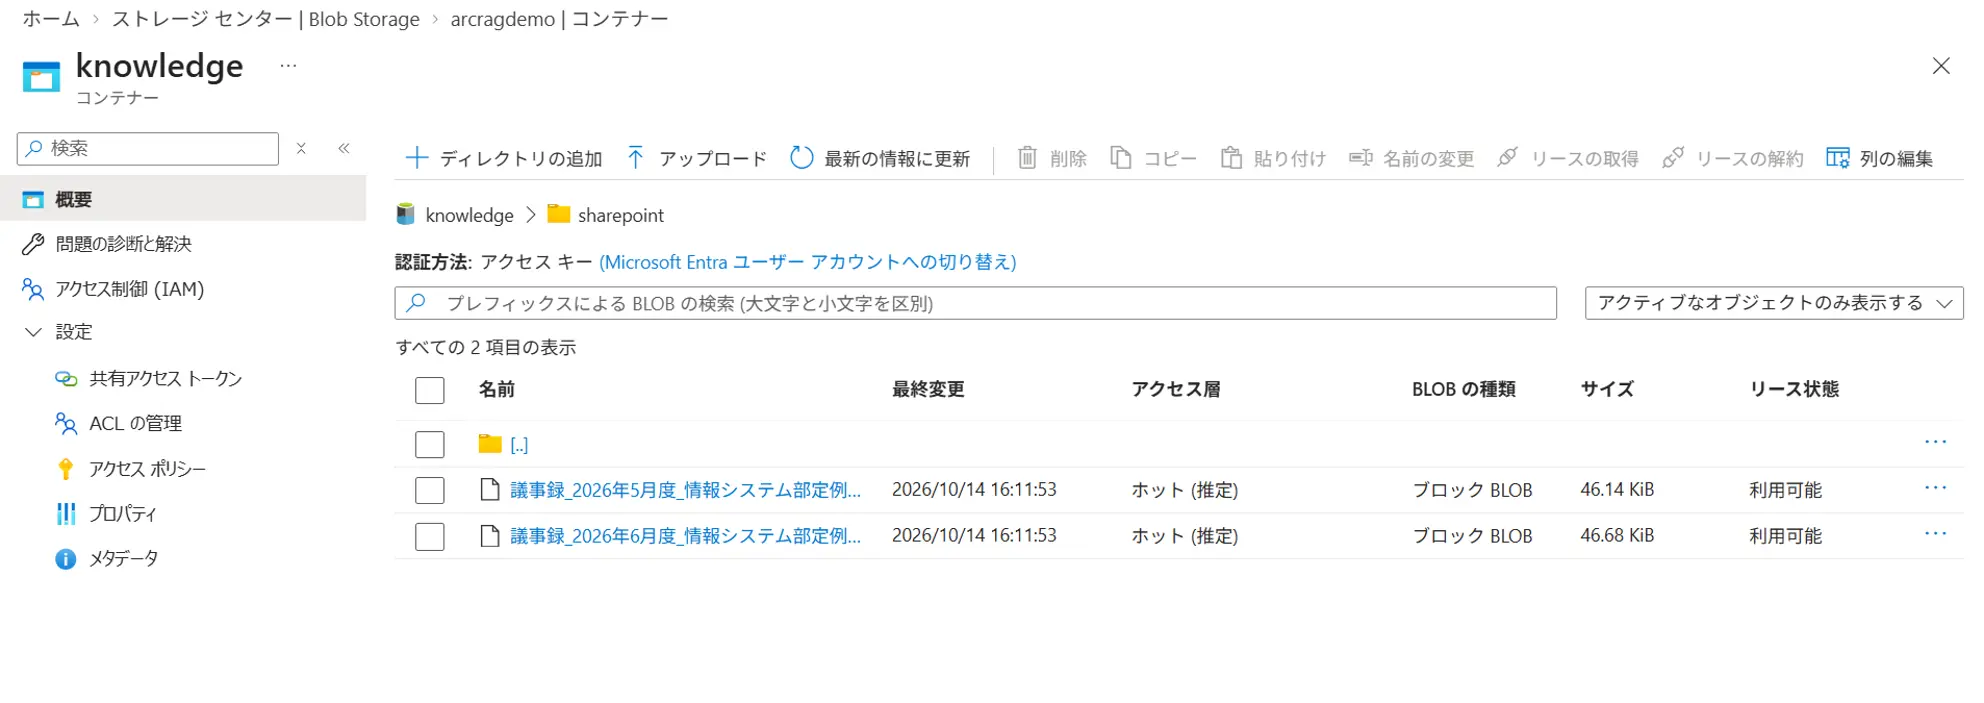Click the 46.68 KiB size cell
The image size is (1984, 703).
[x=1617, y=536]
